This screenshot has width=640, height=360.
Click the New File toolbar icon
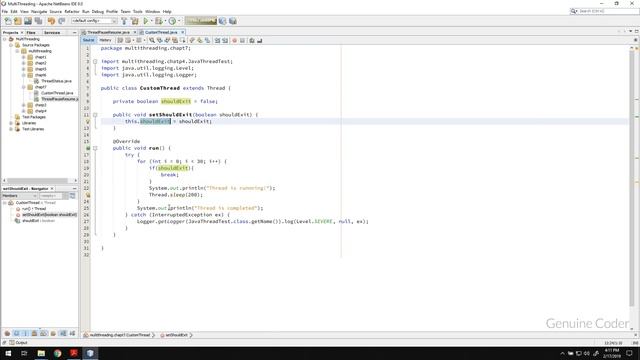[8, 21]
